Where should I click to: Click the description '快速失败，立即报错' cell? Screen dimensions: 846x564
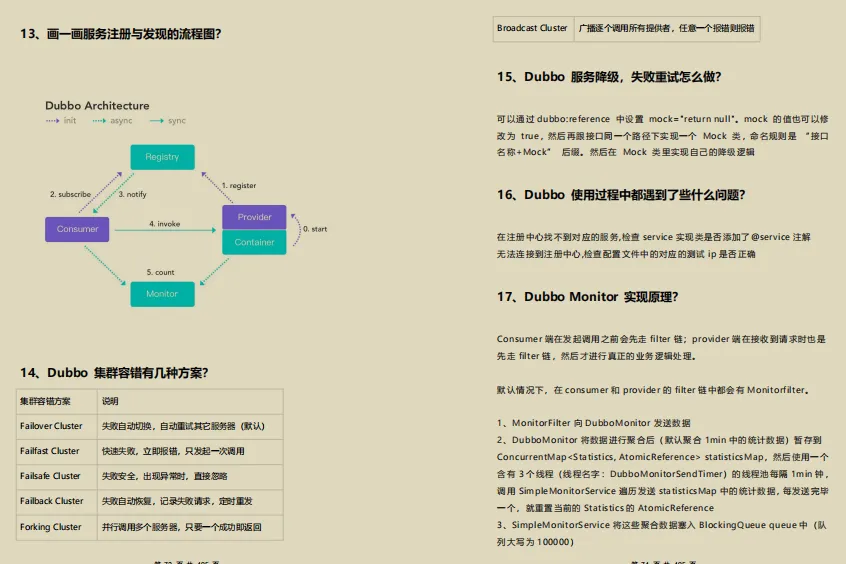pyautogui.click(x=190, y=451)
